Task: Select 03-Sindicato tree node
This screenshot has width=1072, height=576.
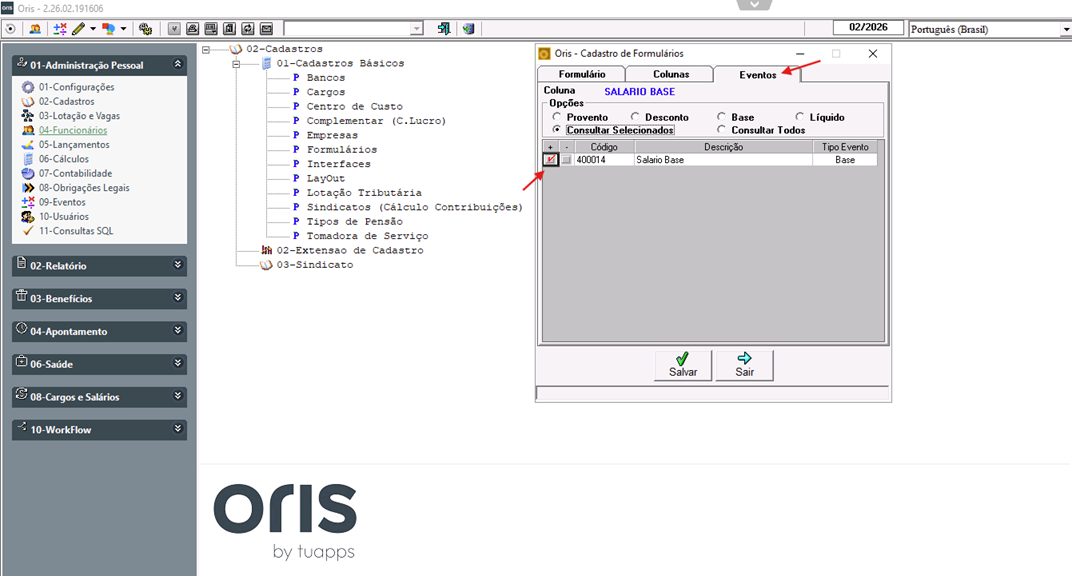Action: (x=314, y=265)
